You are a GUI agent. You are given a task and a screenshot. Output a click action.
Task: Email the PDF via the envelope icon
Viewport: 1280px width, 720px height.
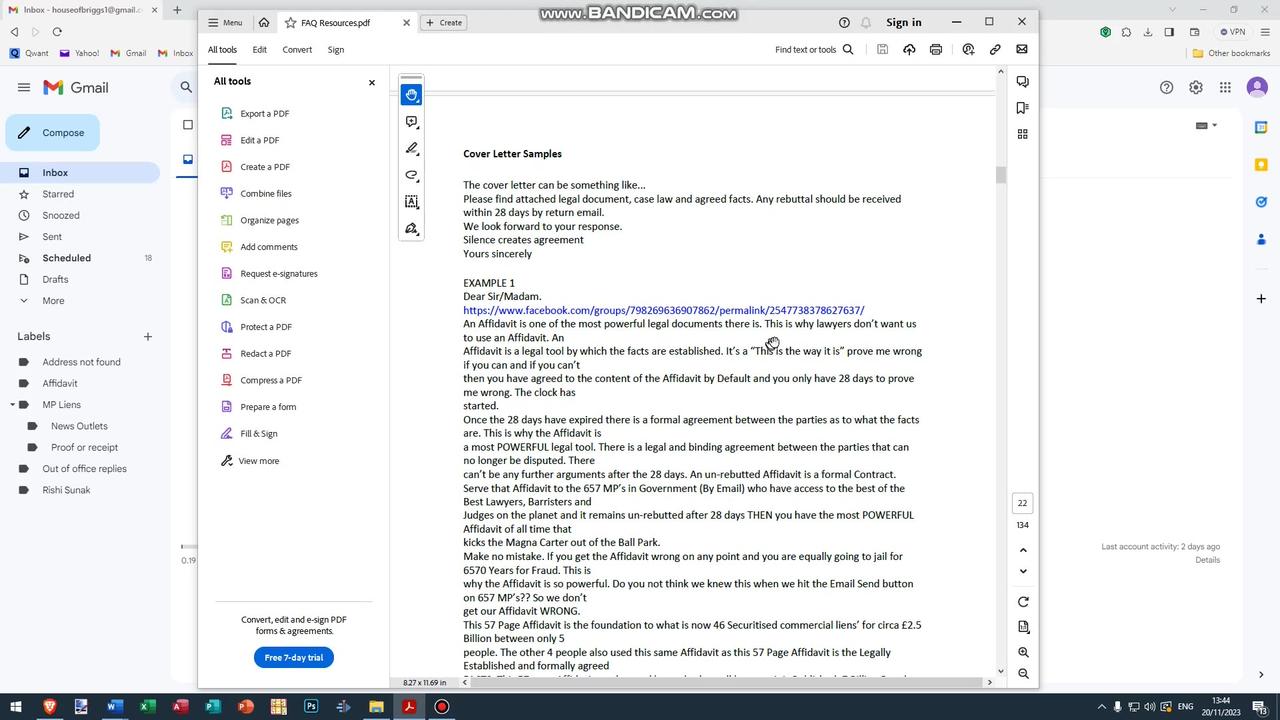click(1021, 49)
